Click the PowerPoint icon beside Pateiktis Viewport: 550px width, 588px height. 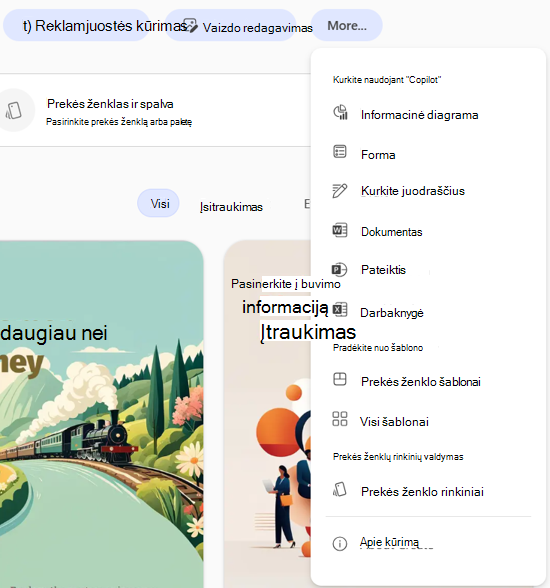(339, 269)
